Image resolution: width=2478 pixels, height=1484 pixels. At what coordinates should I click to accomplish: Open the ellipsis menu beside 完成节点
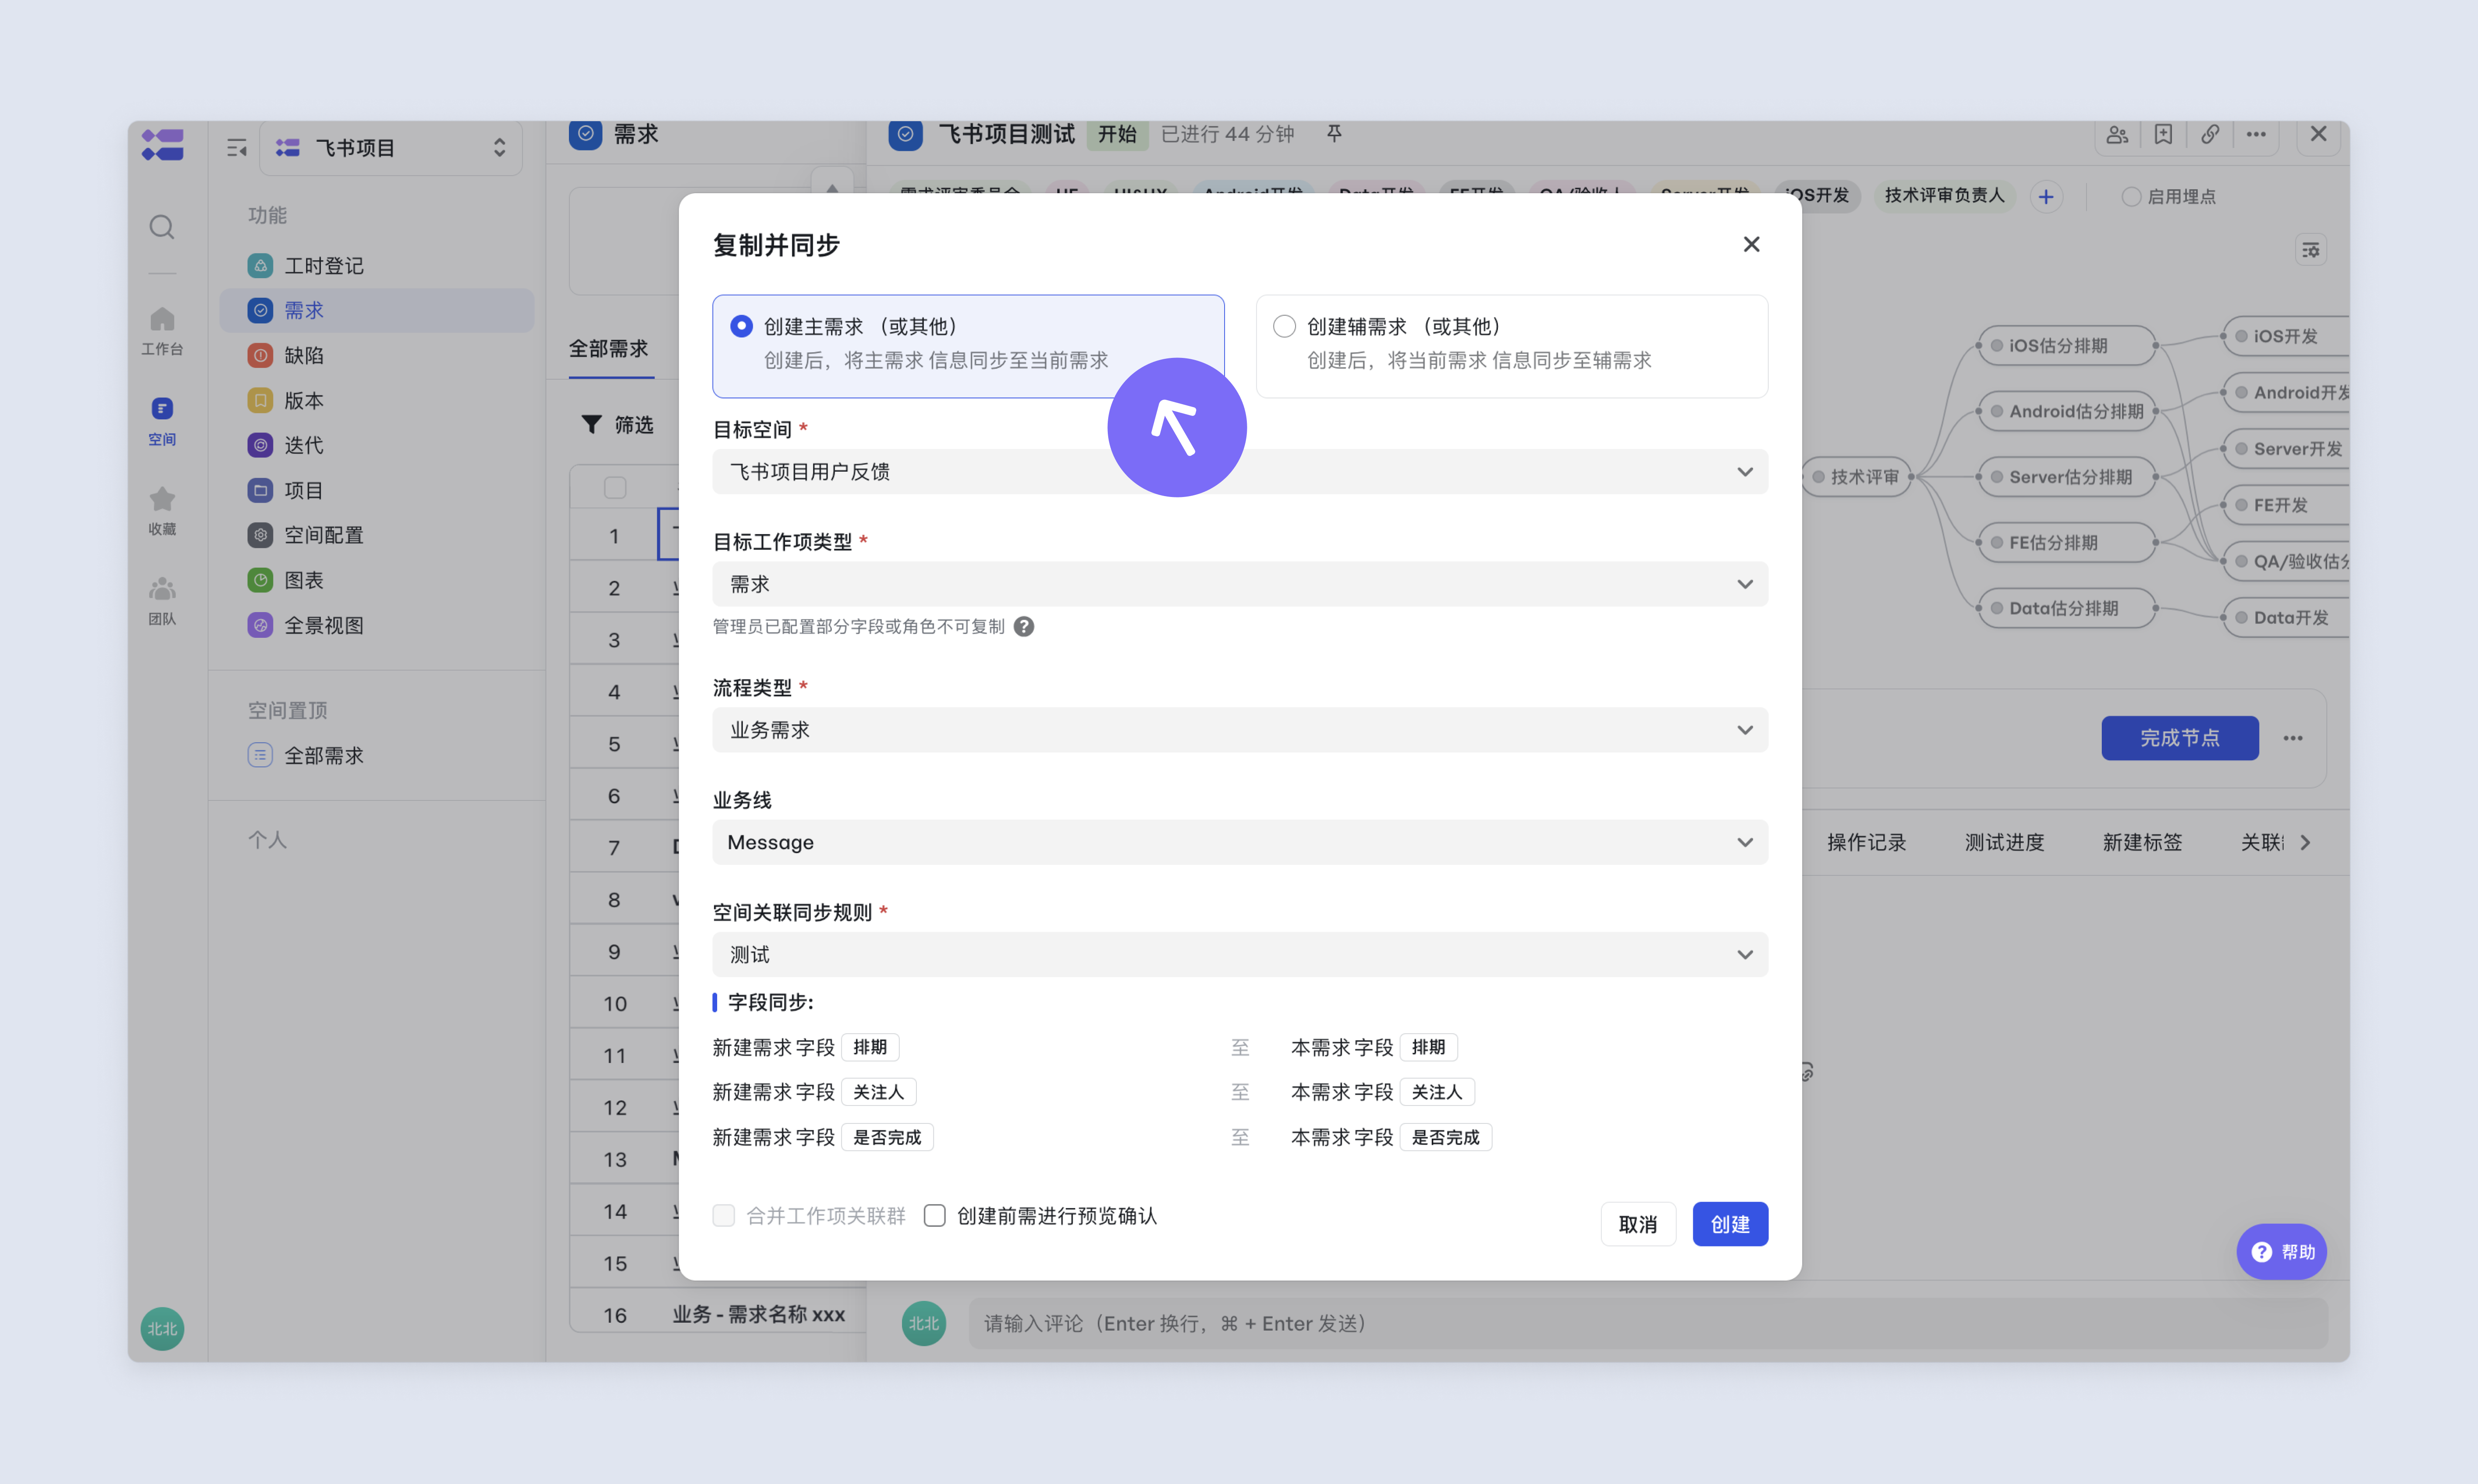point(2293,739)
